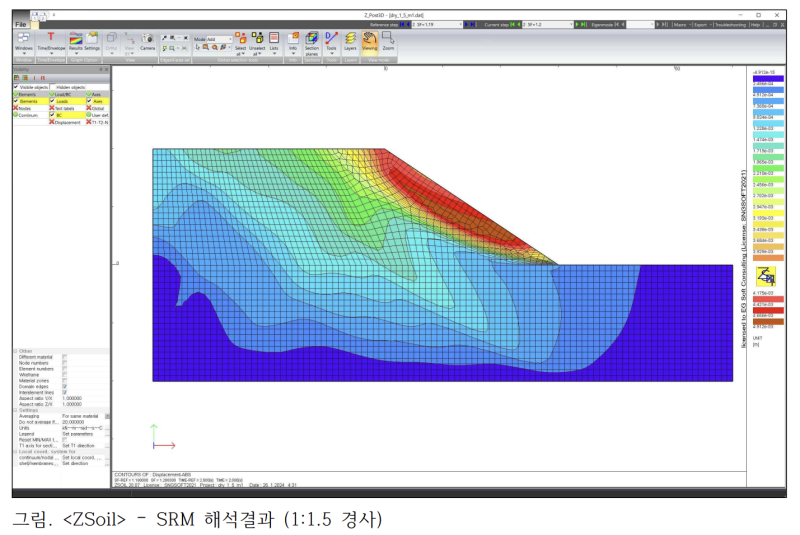Open the Help menu

pyautogui.click(x=755, y=24)
